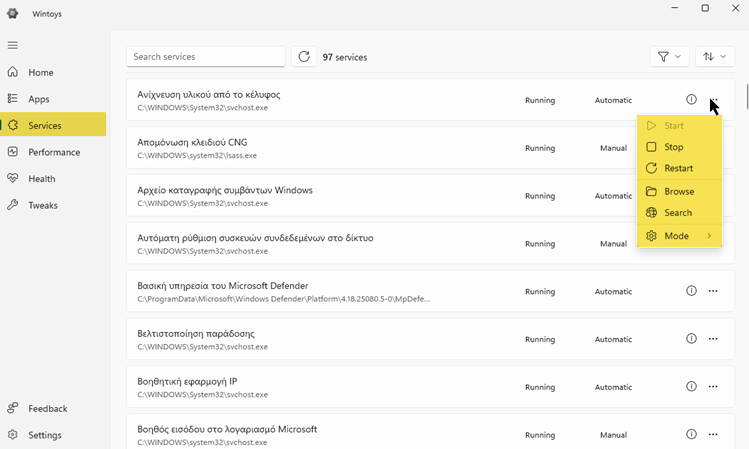Open the sort order dropdown
Screen dimensions: 749x449
coord(713,57)
